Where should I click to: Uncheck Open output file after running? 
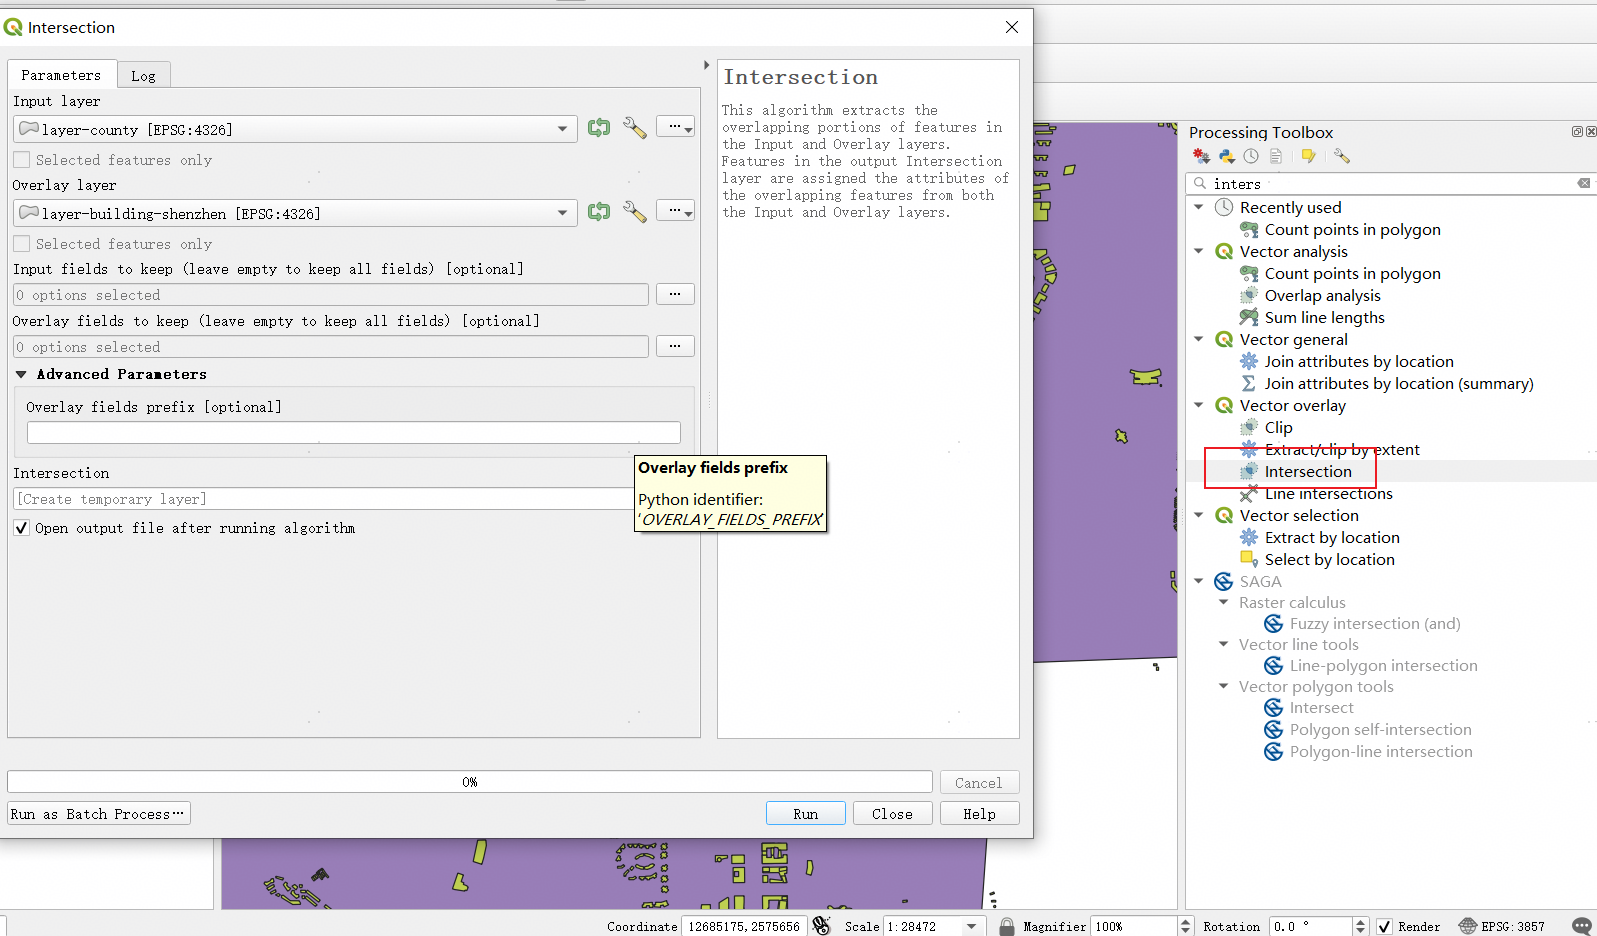pyautogui.click(x=21, y=528)
